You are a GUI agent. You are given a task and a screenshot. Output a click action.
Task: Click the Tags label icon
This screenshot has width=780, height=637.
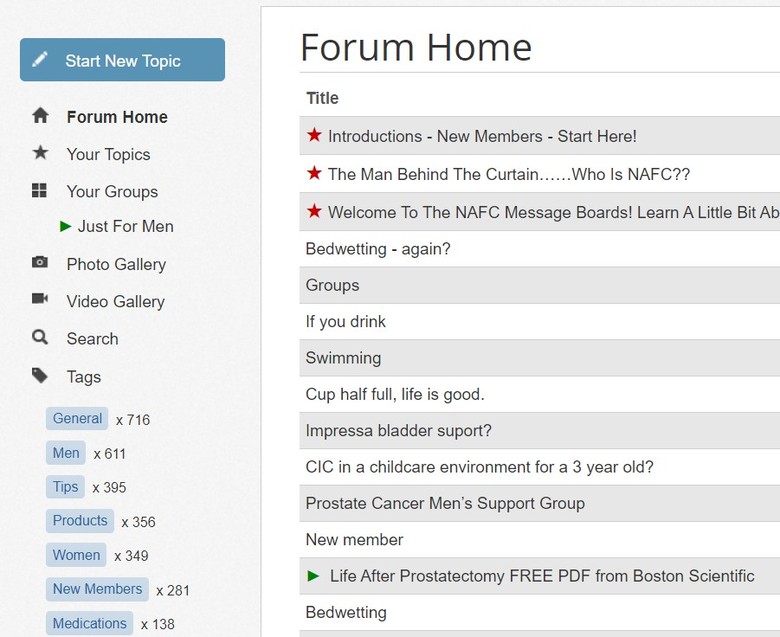coord(40,376)
